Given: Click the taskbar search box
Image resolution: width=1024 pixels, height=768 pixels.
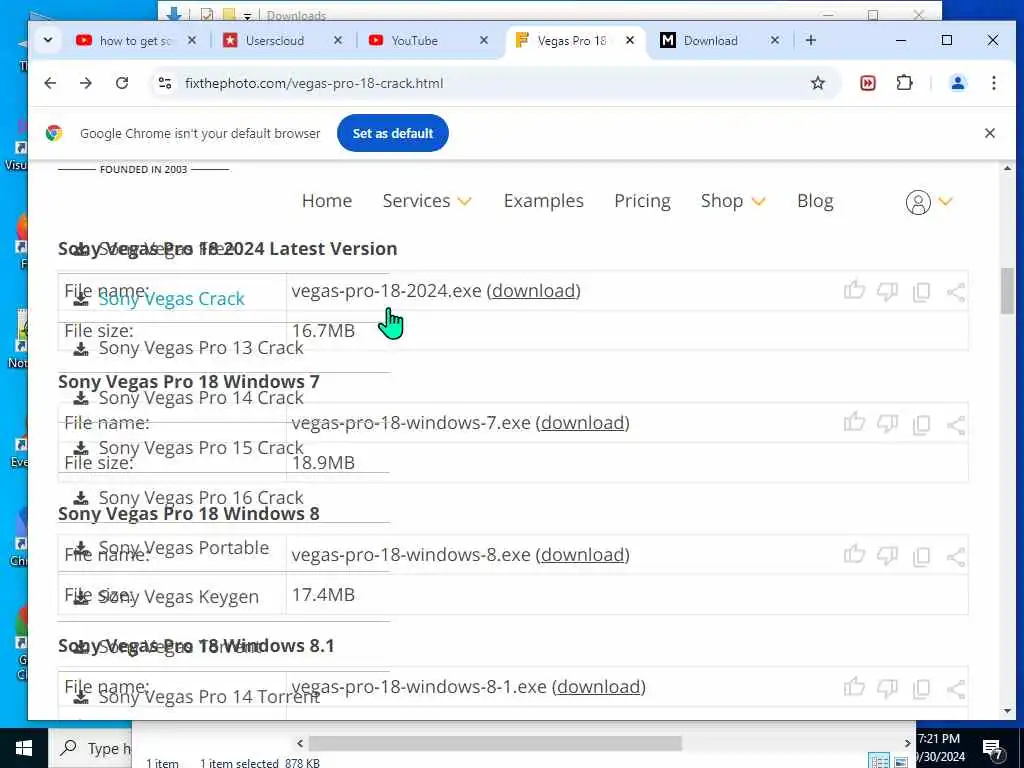Looking at the screenshot, I should 89,748.
